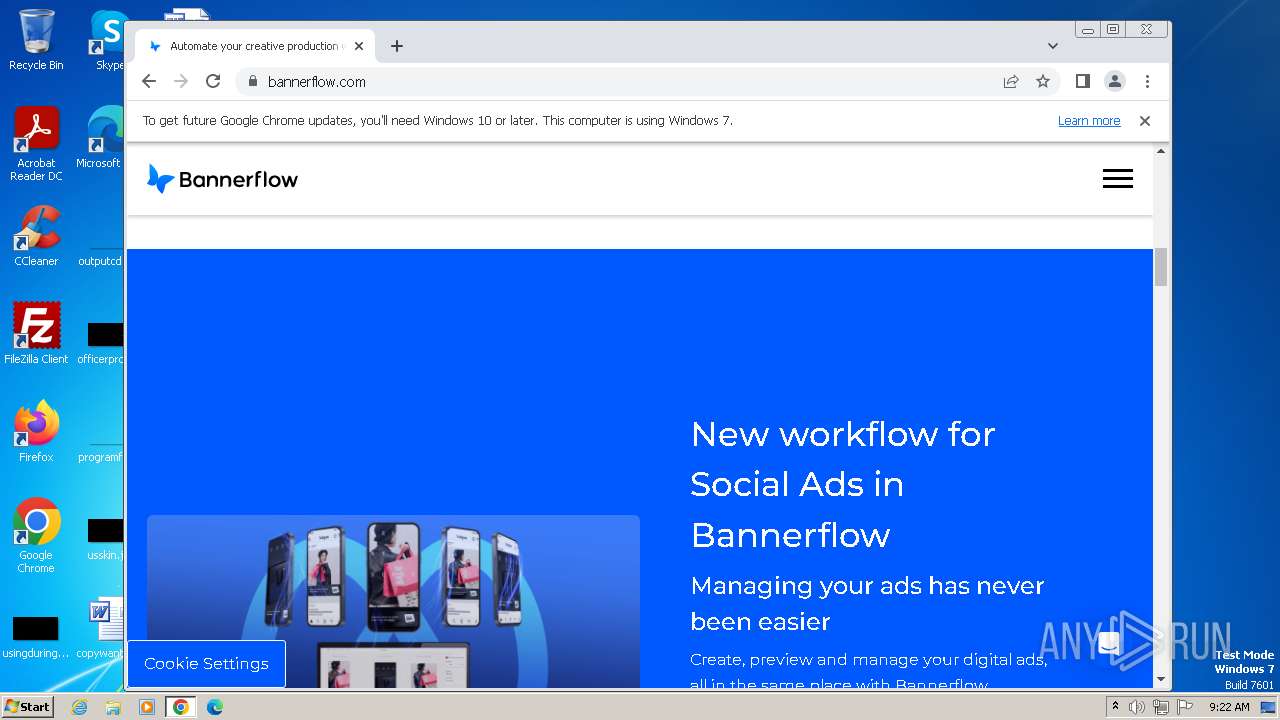Expand the tab search dropdown
This screenshot has width=1280, height=720.
pyautogui.click(x=1053, y=46)
